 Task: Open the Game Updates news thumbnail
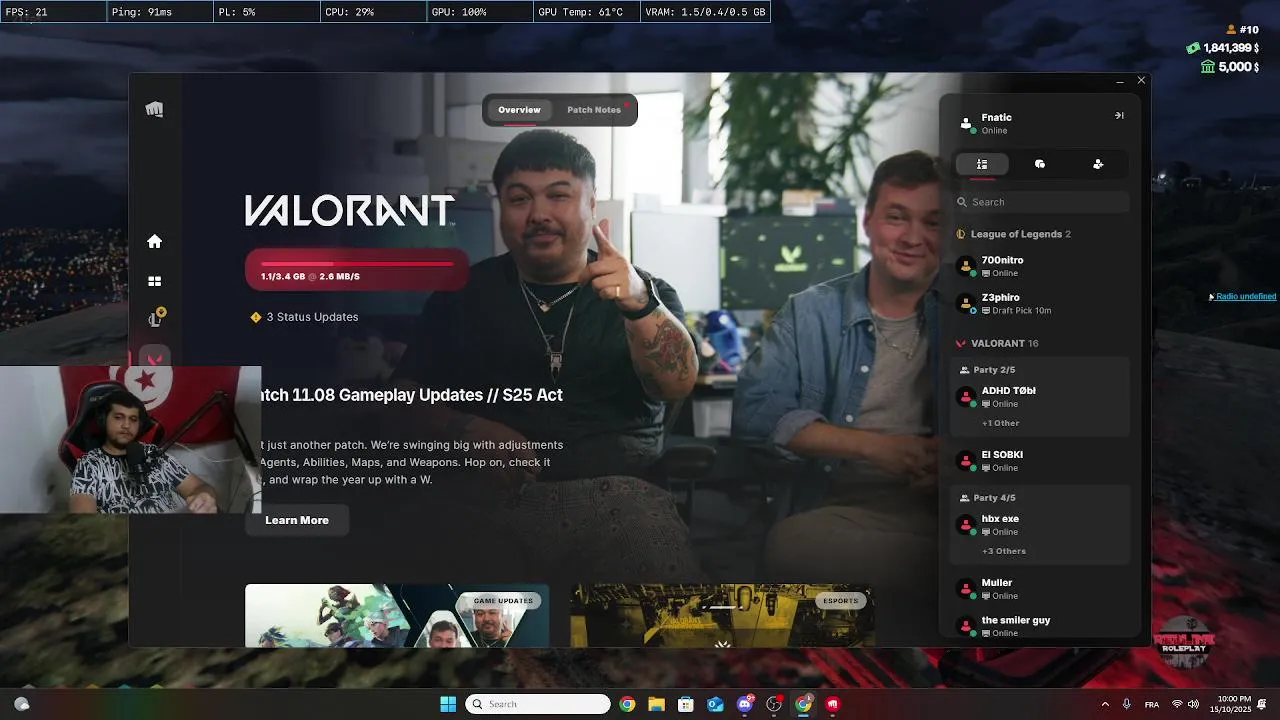pyautogui.click(x=397, y=615)
